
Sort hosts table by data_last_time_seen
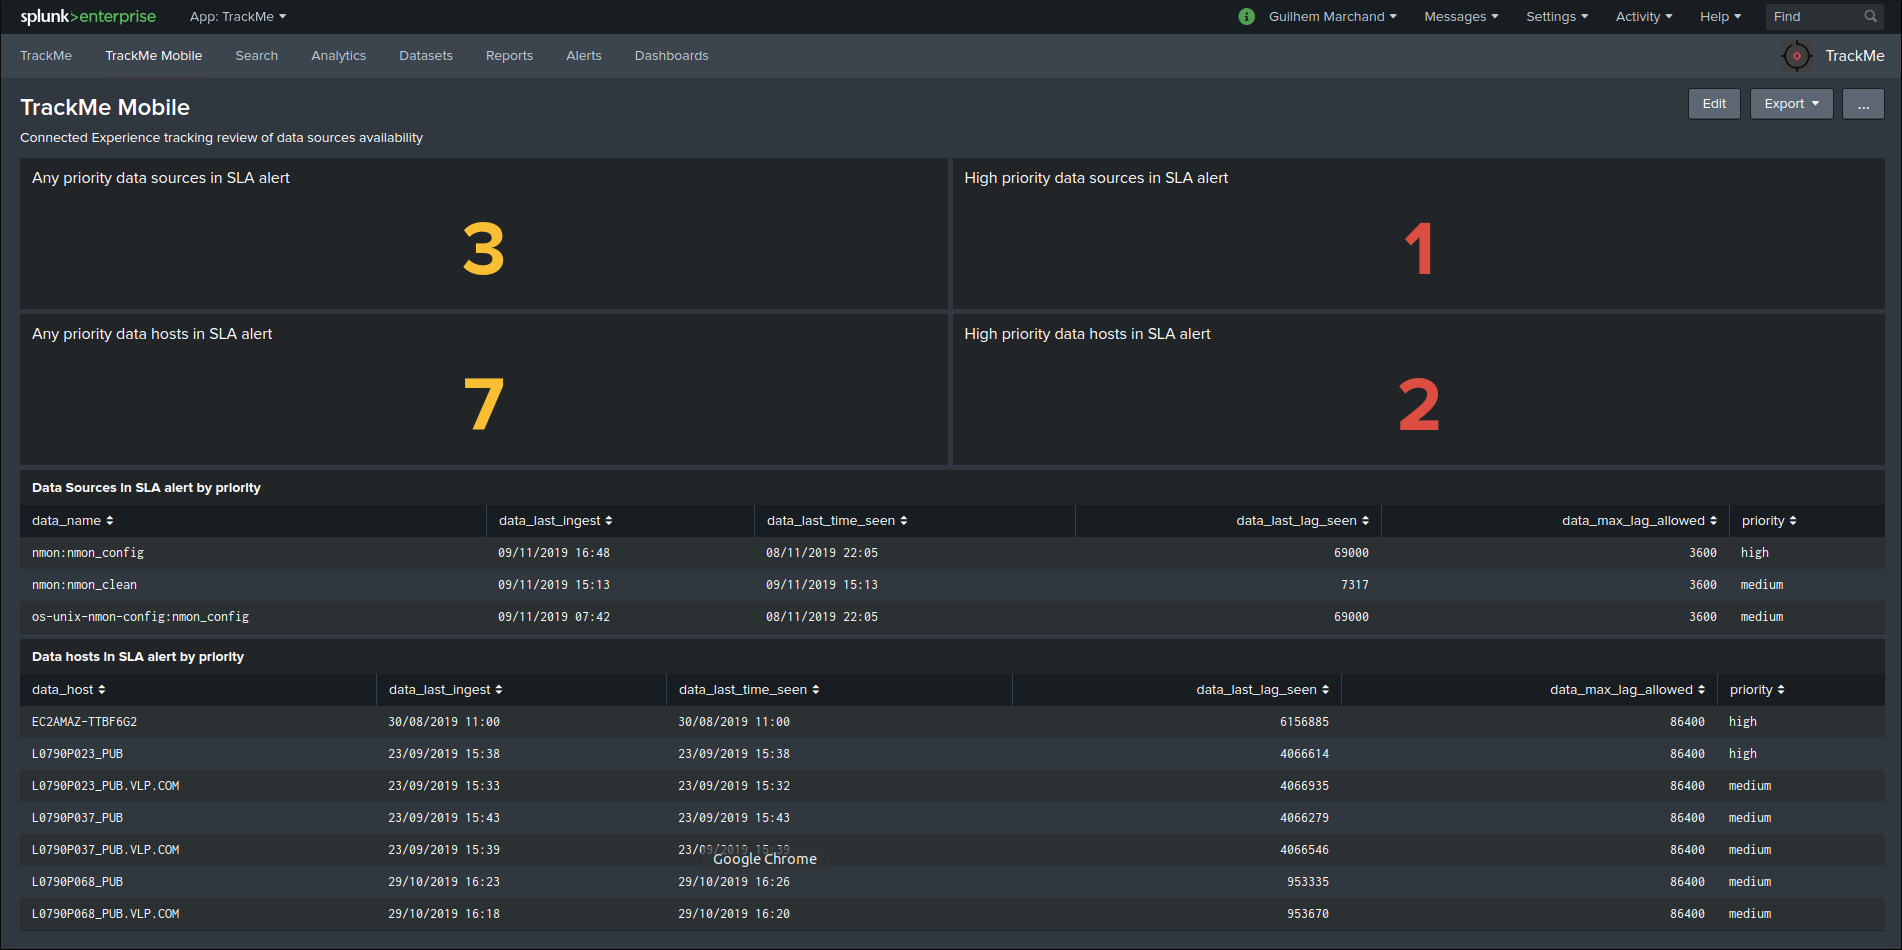pyautogui.click(x=749, y=690)
